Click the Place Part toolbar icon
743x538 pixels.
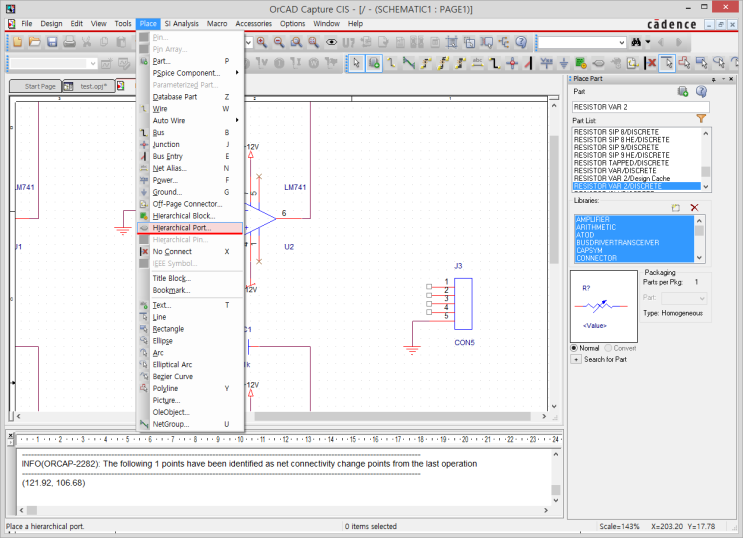pyautogui.click(x=374, y=63)
